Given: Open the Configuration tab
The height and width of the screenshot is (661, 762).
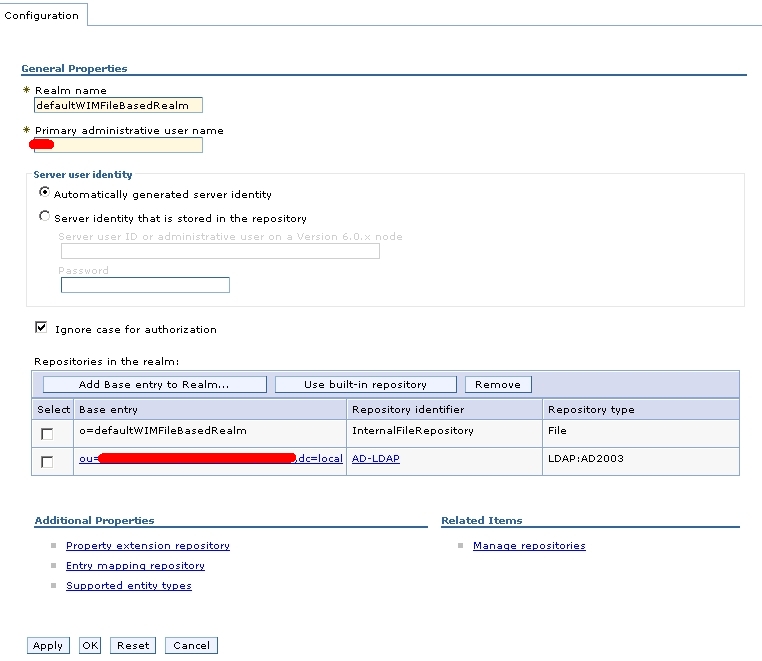Looking at the screenshot, I should pos(41,16).
